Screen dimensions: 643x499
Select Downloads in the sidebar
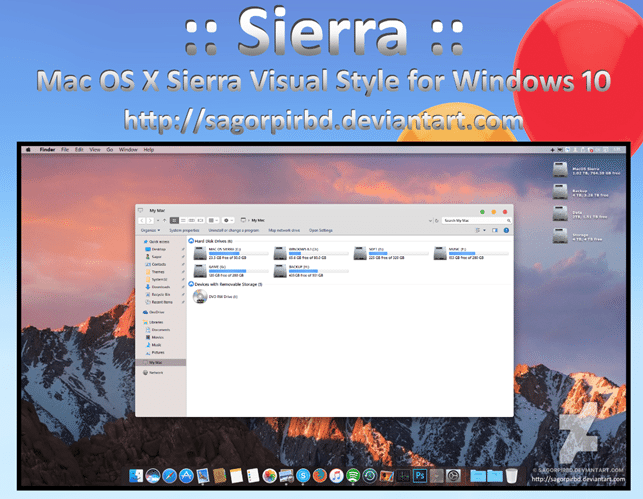[160, 287]
